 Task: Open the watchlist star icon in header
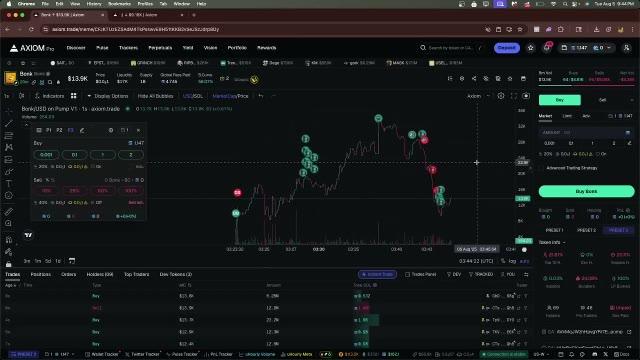point(531,48)
